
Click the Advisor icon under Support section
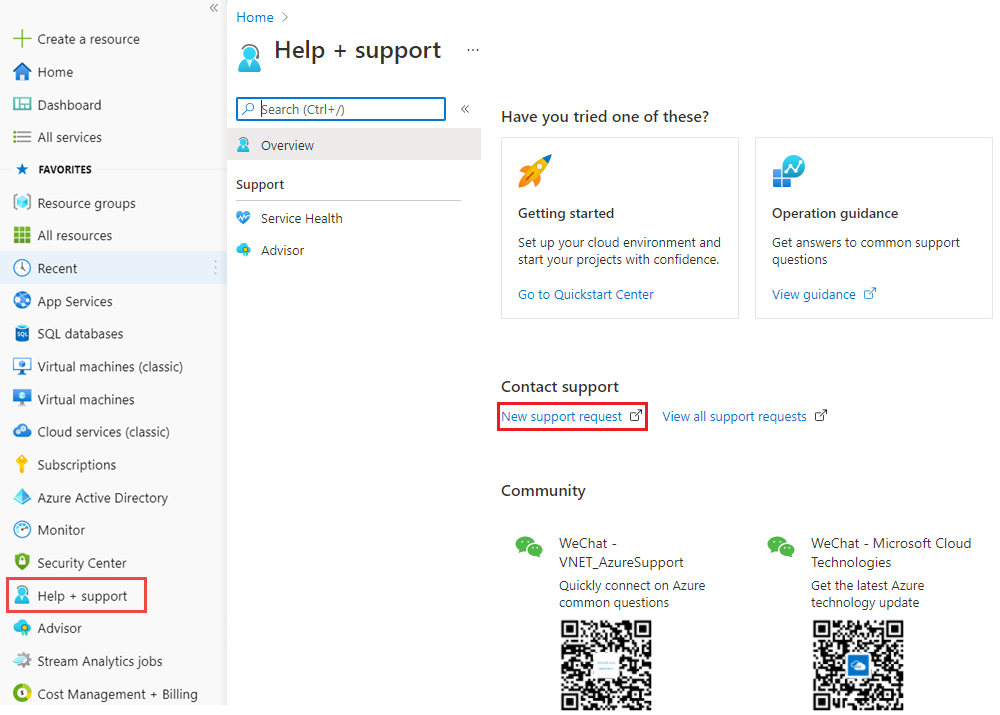(x=243, y=249)
